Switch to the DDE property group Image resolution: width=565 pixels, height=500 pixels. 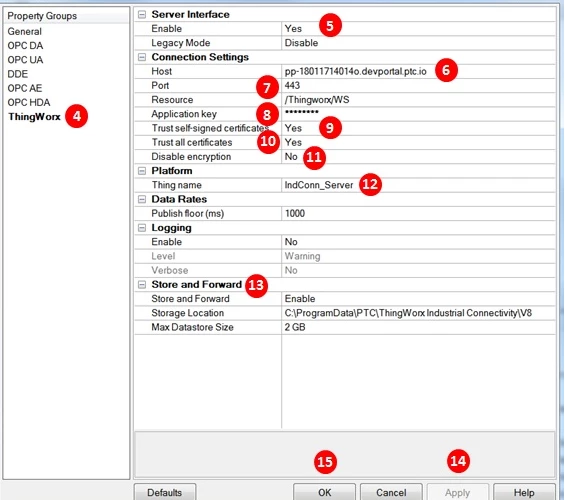tap(17, 74)
